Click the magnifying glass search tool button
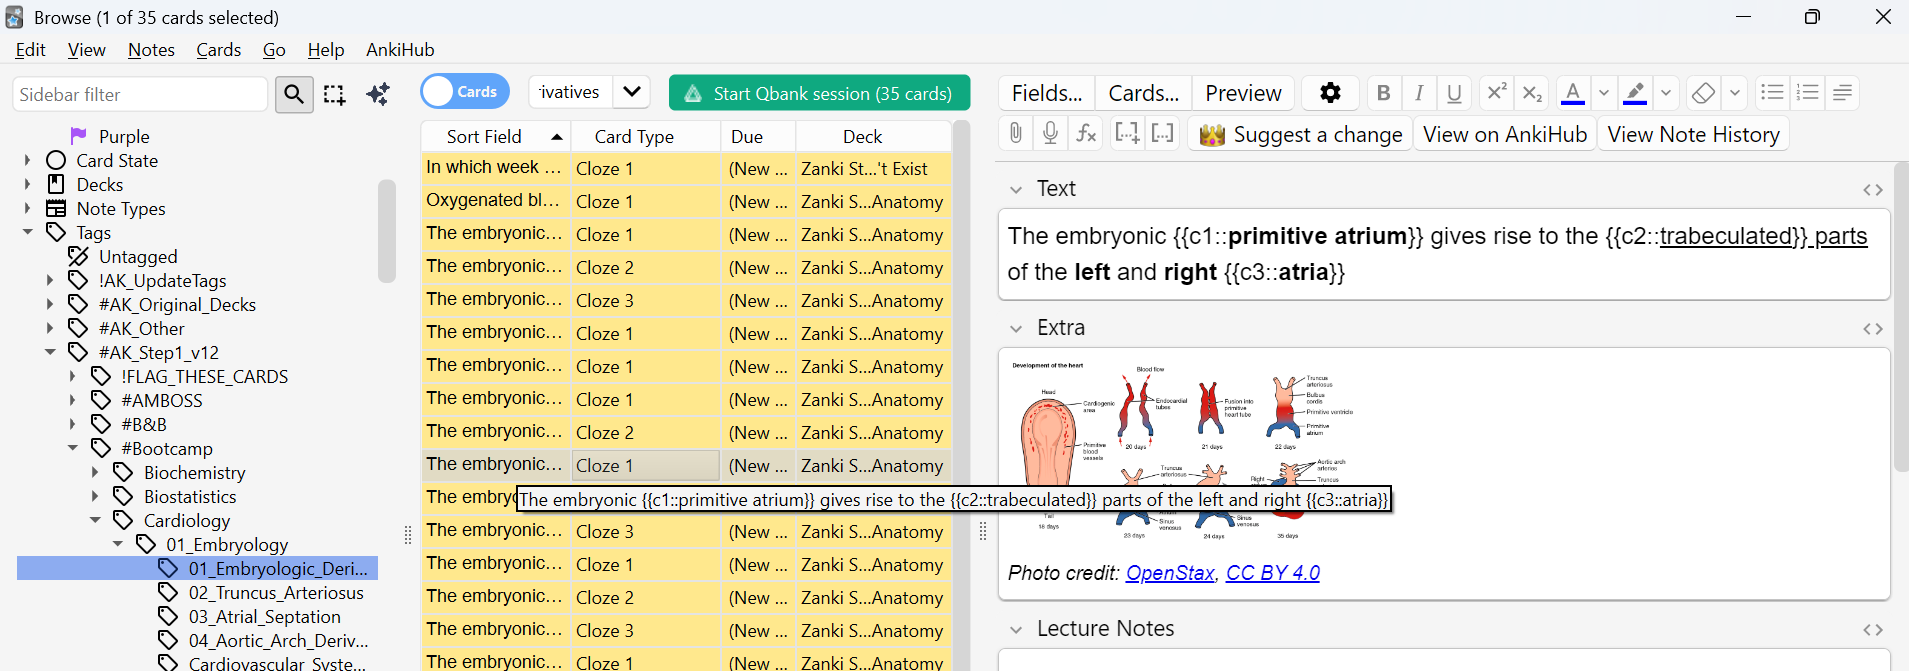The height and width of the screenshot is (671, 1909). 293,94
